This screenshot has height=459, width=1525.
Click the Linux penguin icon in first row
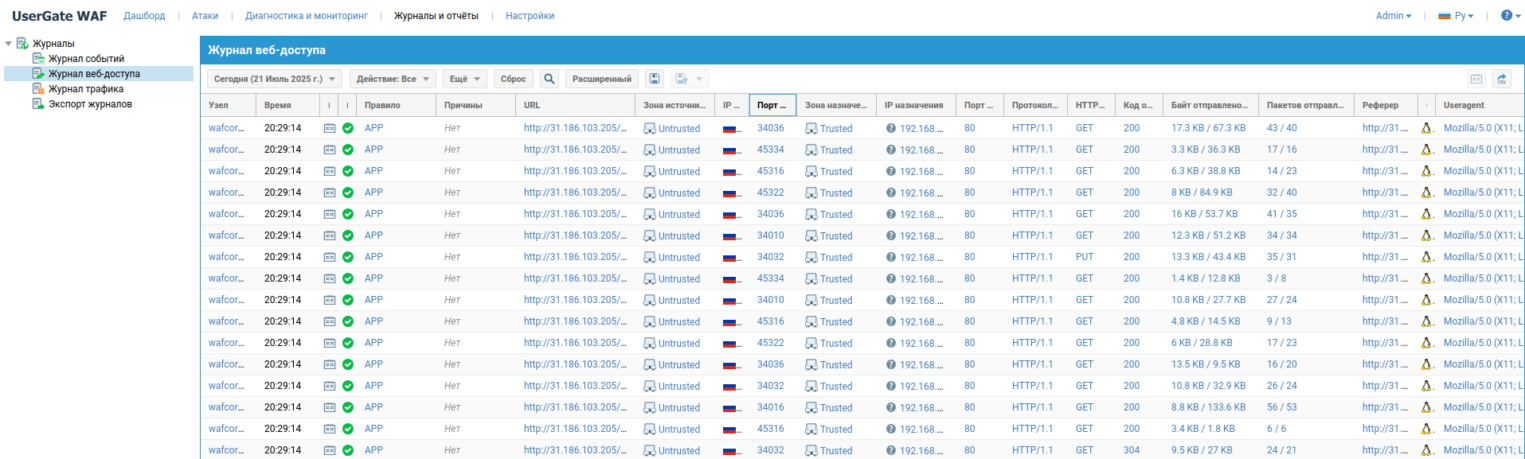[x=1427, y=128]
